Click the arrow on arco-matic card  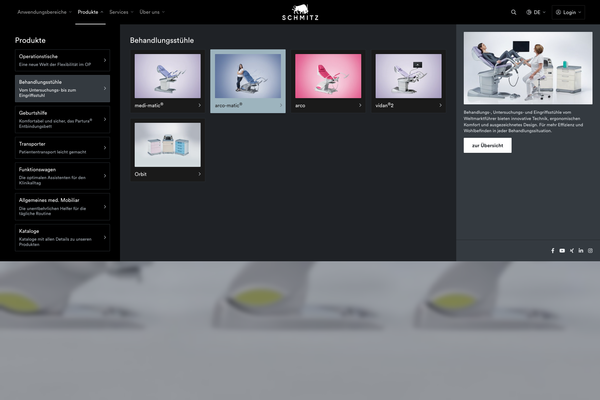coord(280,105)
